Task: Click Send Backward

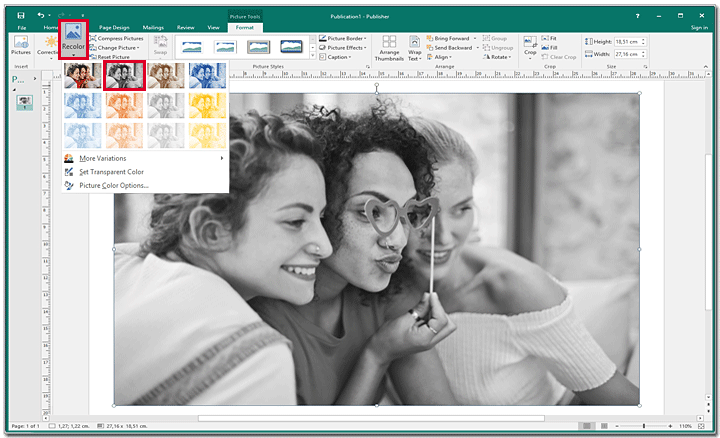Action: [450, 48]
